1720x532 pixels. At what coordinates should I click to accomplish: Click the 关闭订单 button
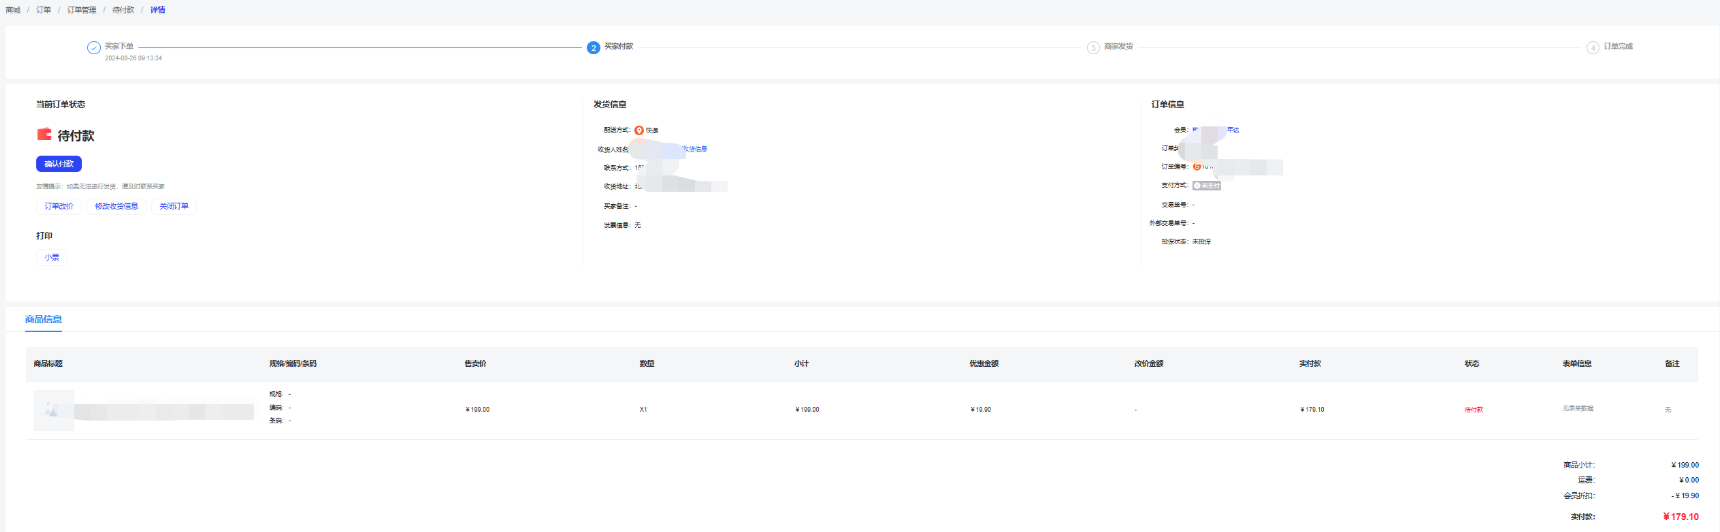tap(174, 206)
